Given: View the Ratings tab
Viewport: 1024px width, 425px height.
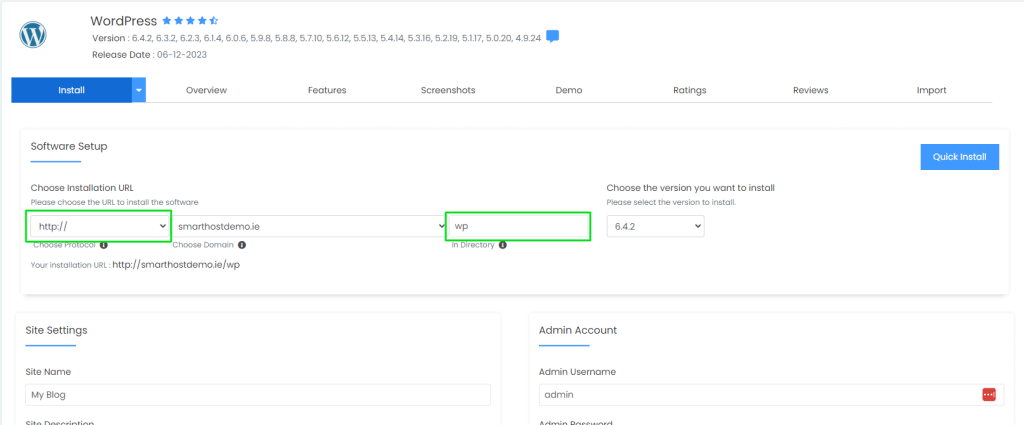Looking at the screenshot, I should click(x=689, y=90).
